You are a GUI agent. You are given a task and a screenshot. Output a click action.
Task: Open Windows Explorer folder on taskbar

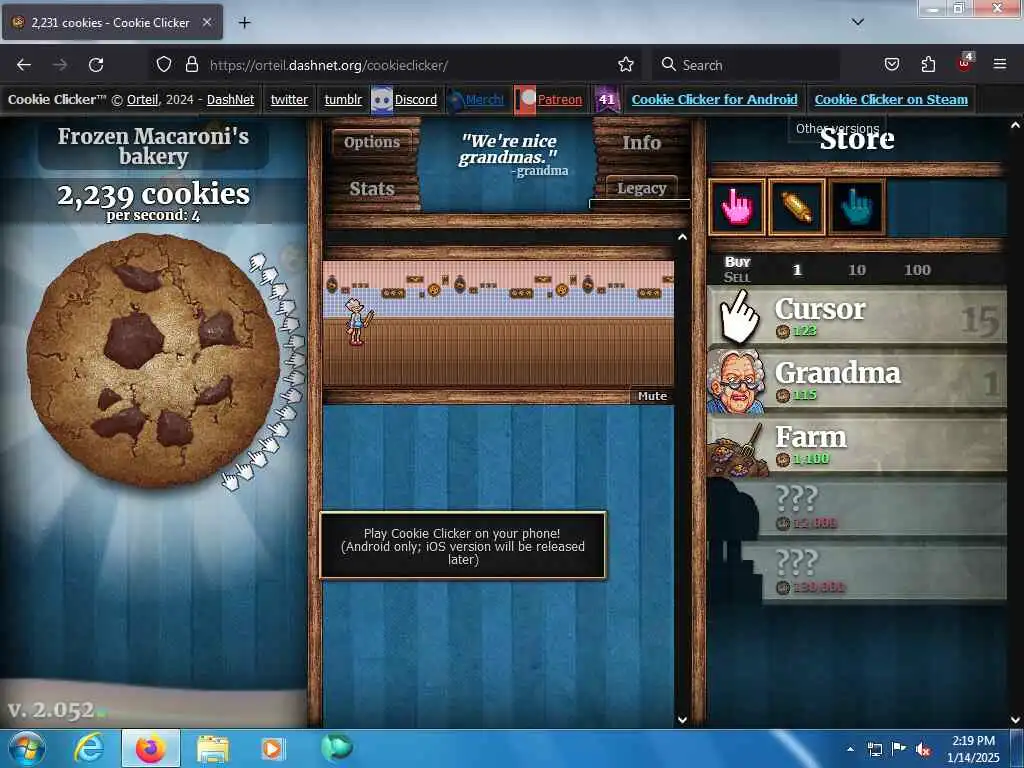coord(212,748)
